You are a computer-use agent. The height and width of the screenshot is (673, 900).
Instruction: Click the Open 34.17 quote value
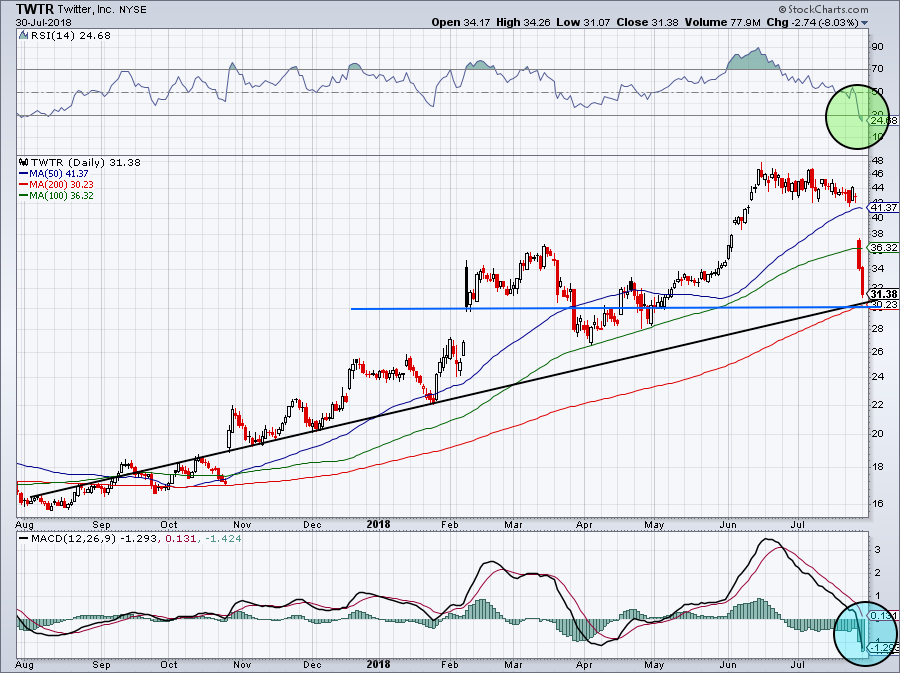459,22
